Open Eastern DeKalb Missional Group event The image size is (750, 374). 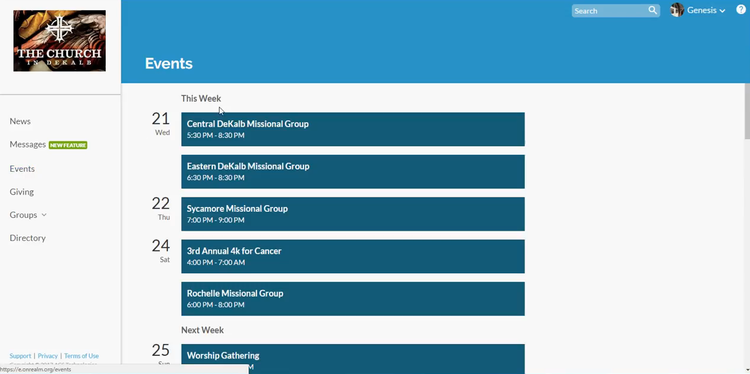(x=353, y=172)
